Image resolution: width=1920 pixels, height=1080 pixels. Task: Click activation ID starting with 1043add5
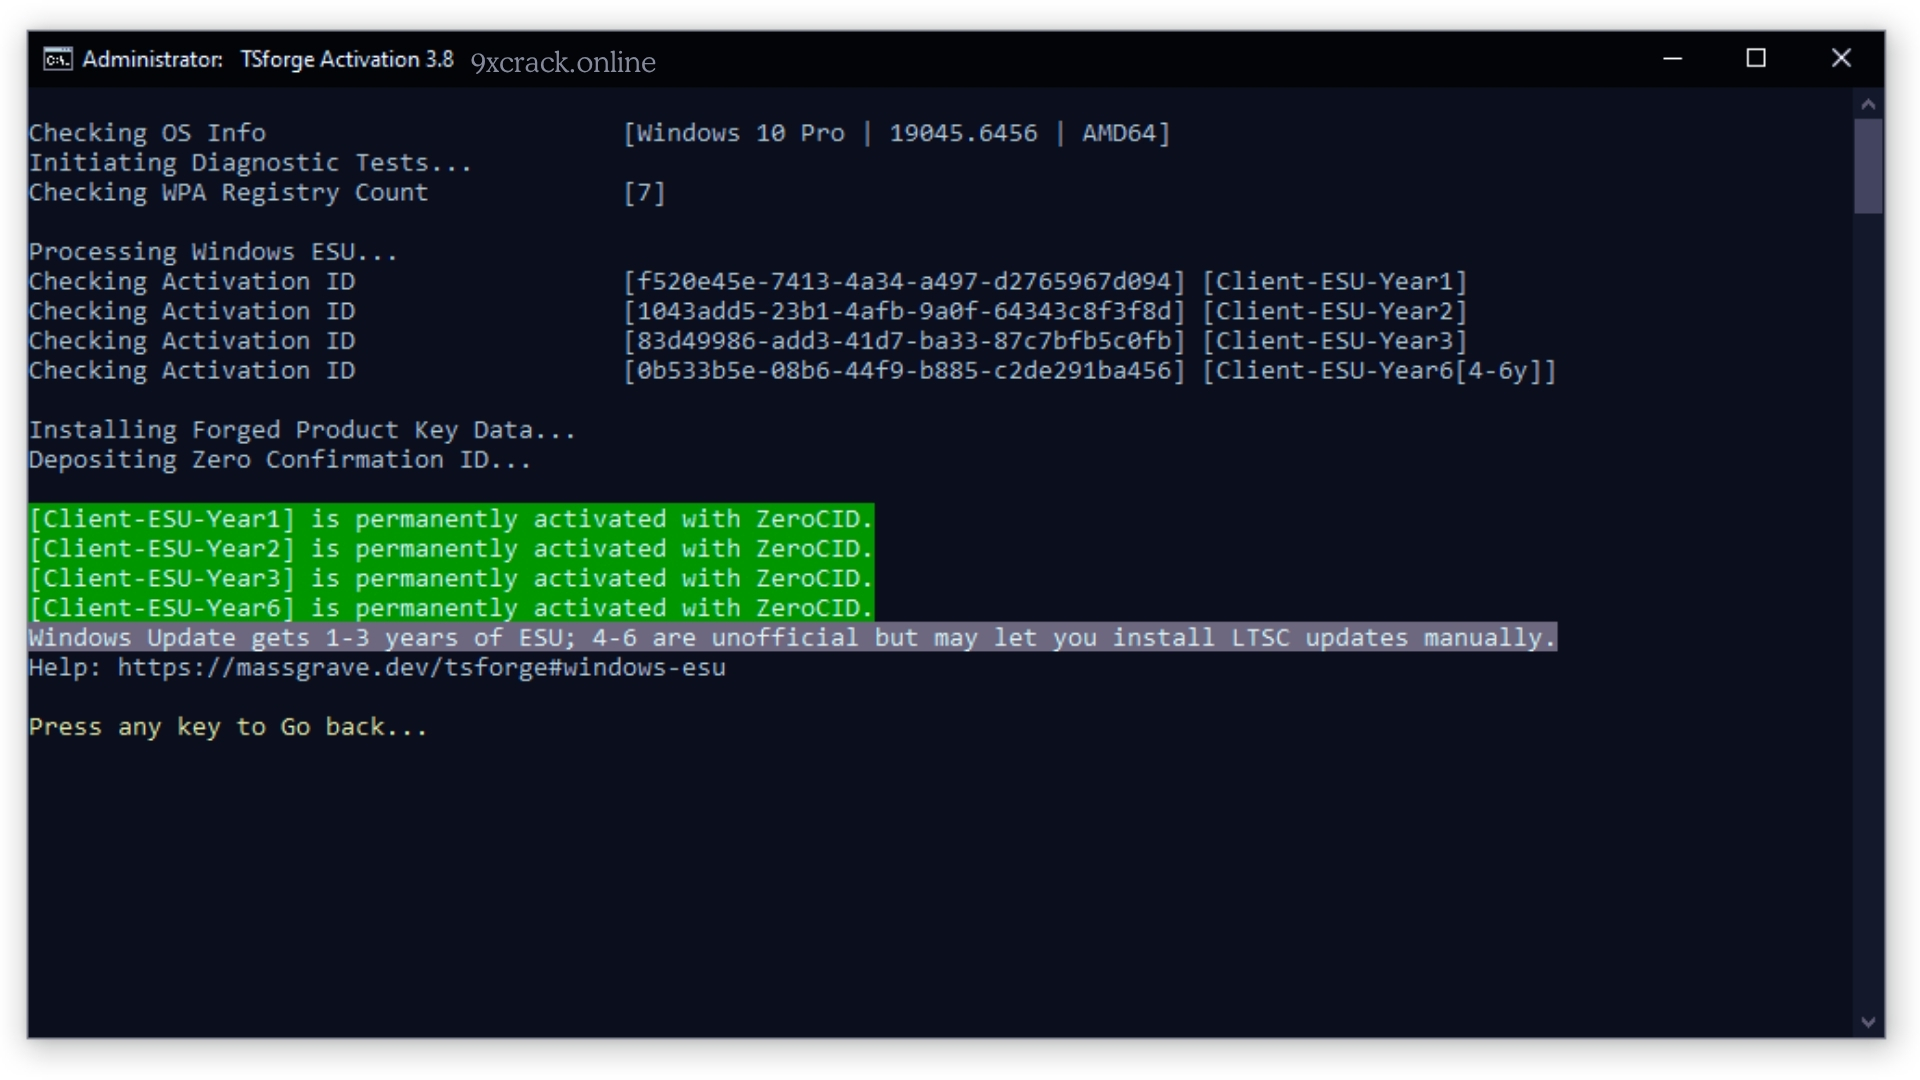(x=904, y=312)
